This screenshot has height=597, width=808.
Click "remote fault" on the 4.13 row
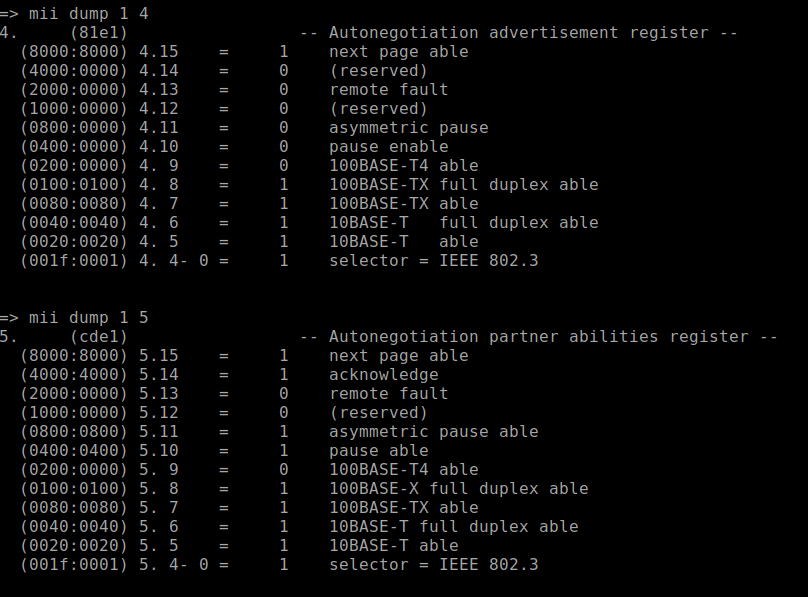click(388, 89)
